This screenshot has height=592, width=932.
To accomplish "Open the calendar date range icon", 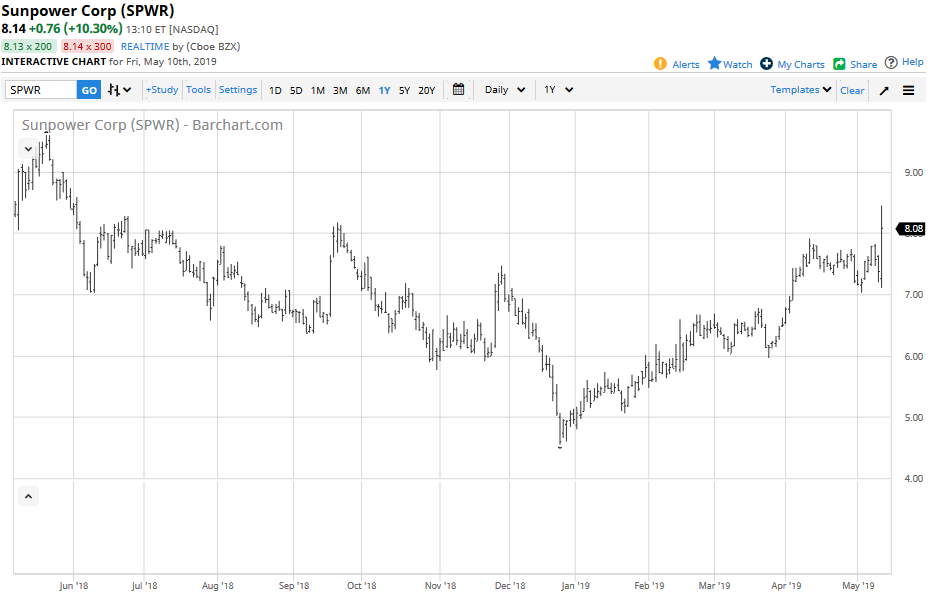I will tap(458, 89).
